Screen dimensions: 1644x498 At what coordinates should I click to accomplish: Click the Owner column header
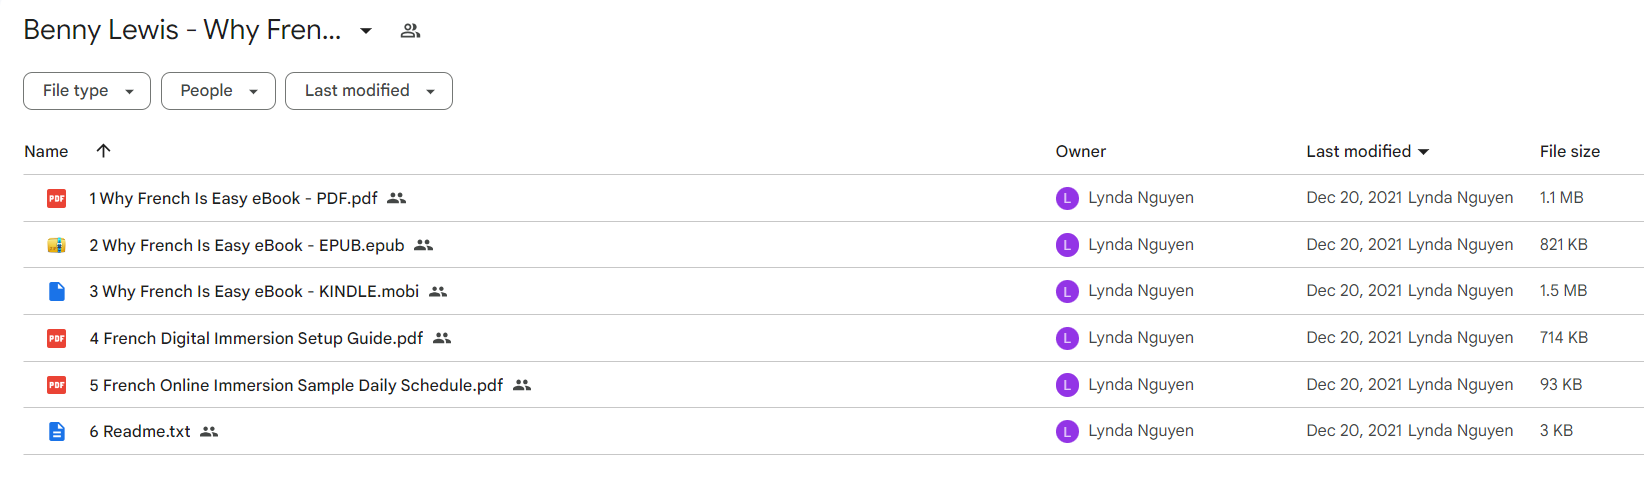1081,151
